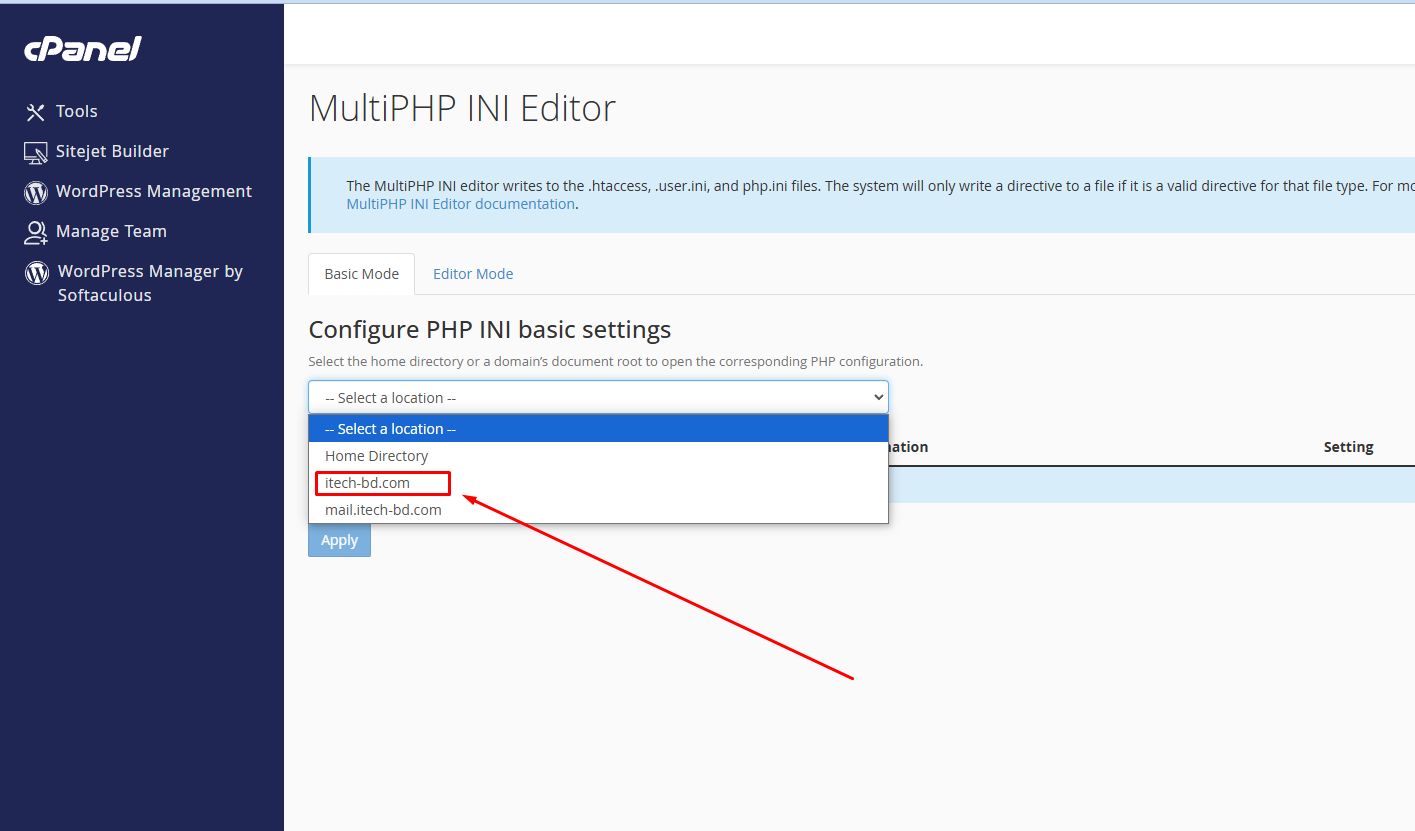Collapse the Select a location dropdown
This screenshot has height=831, width=1415.
[x=598, y=397]
